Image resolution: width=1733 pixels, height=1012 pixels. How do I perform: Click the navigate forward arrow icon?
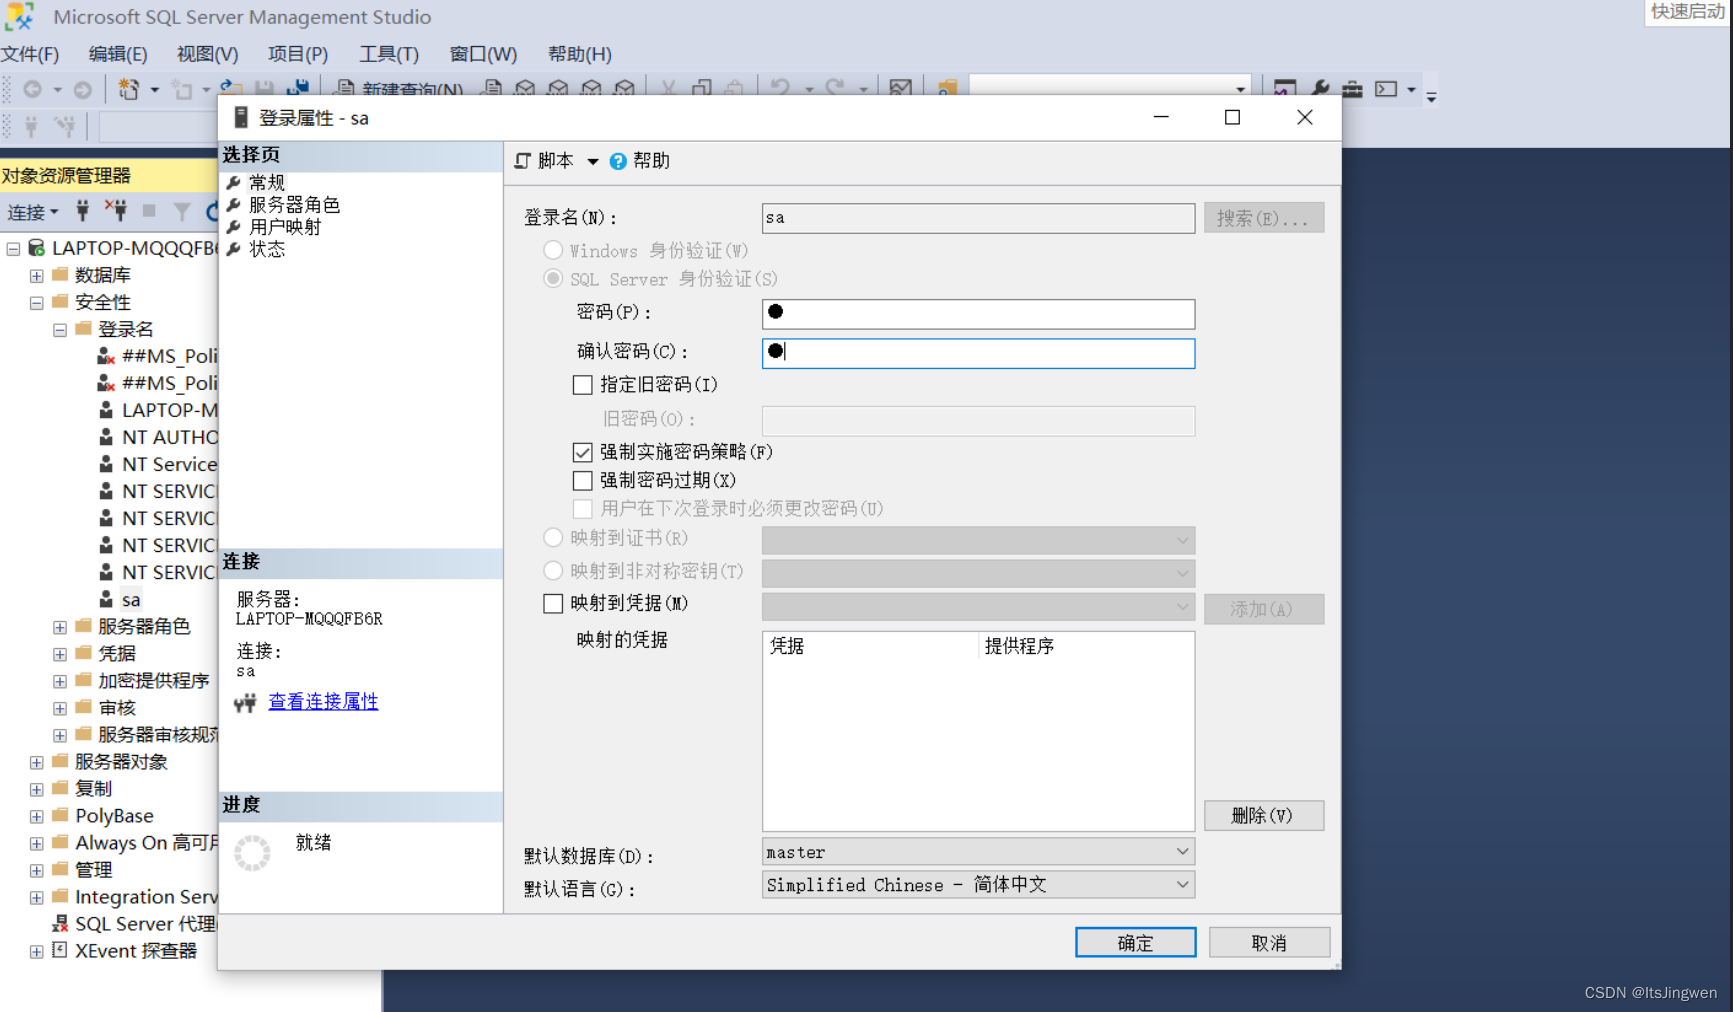(x=83, y=90)
